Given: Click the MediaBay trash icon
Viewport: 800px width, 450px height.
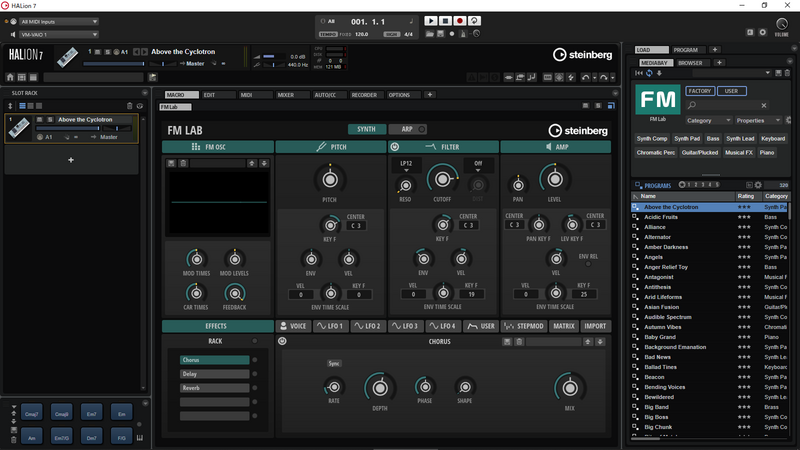Looking at the screenshot, I should pos(787,73).
